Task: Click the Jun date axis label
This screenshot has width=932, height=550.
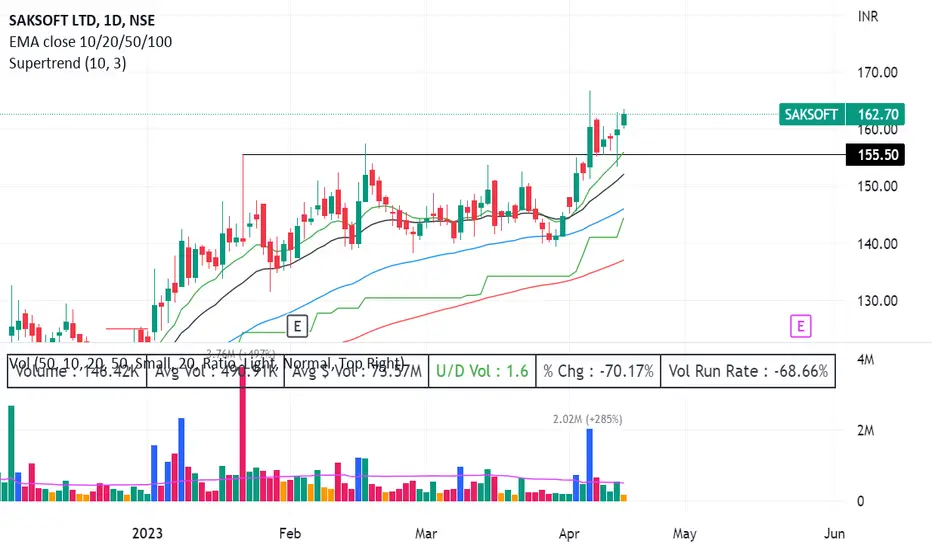Action: point(835,533)
